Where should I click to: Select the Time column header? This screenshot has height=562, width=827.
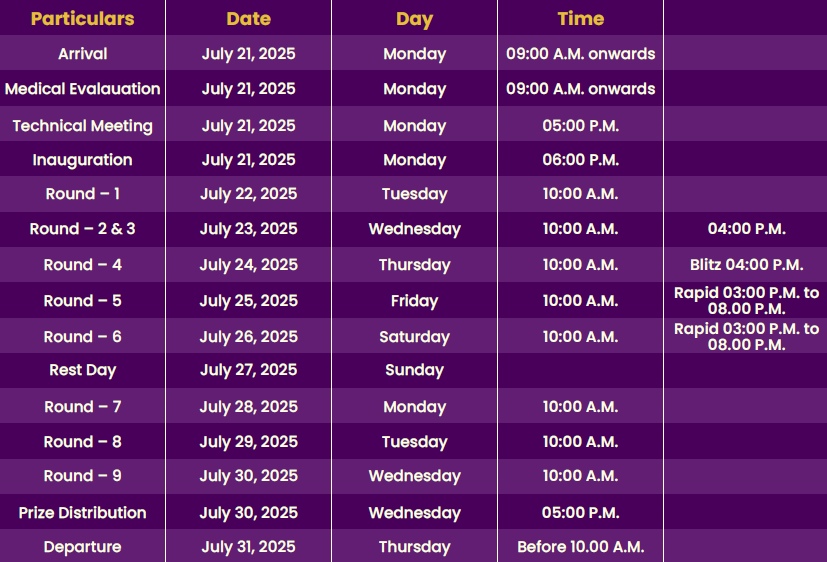coord(581,18)
